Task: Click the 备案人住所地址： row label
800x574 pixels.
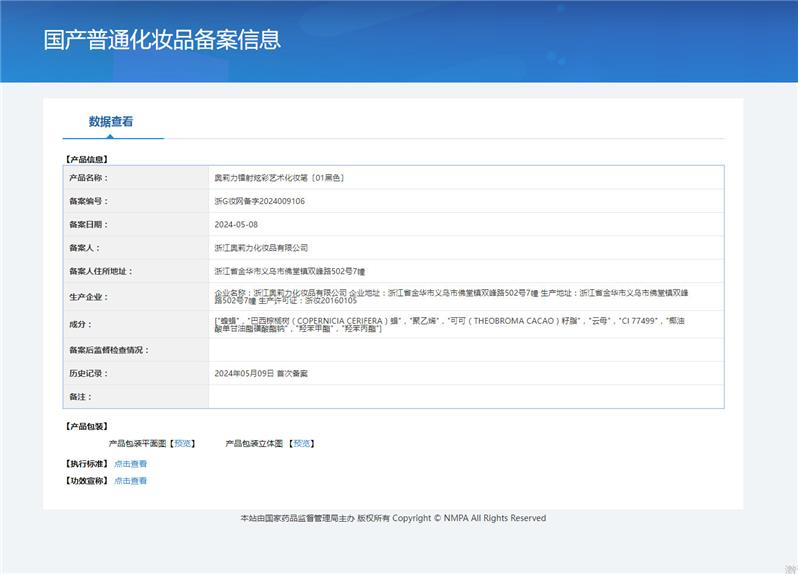Action: pos(101,271)
